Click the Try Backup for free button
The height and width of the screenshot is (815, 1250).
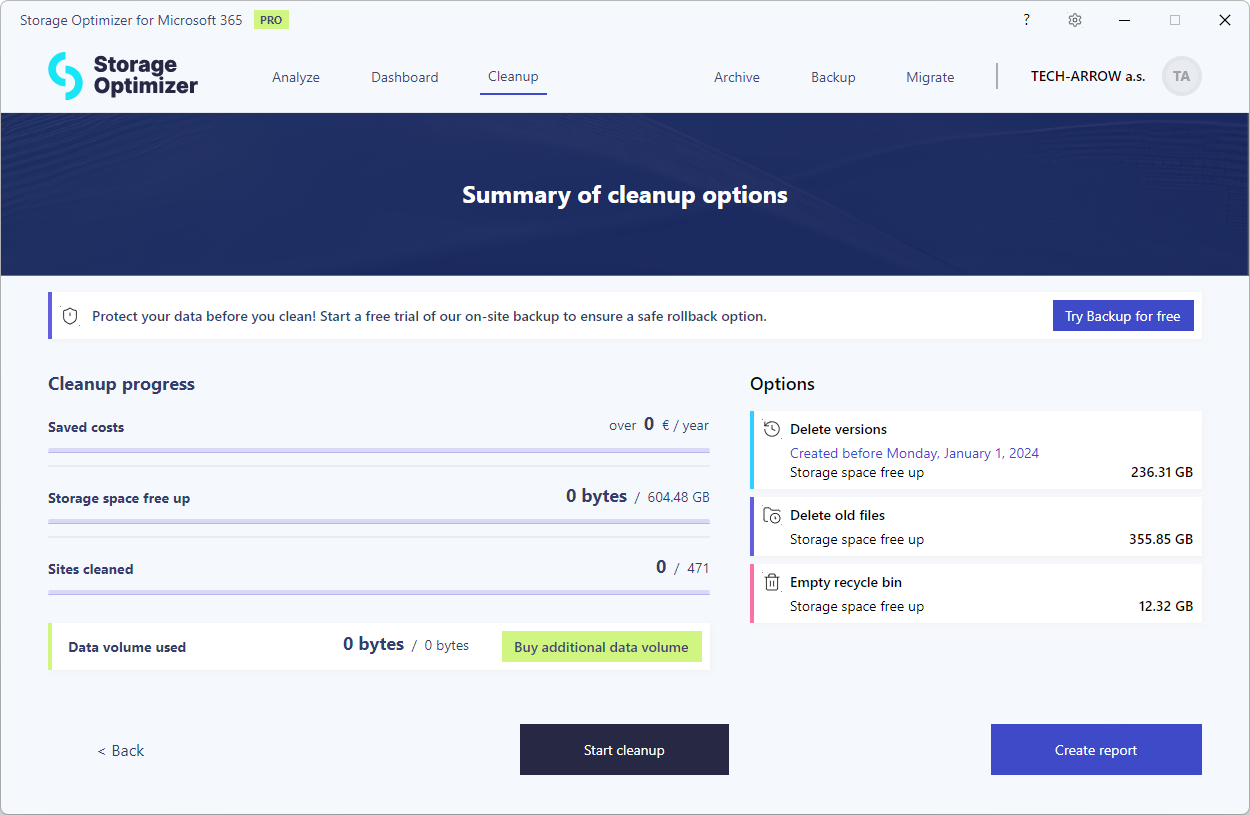(x=1122, y=315)
